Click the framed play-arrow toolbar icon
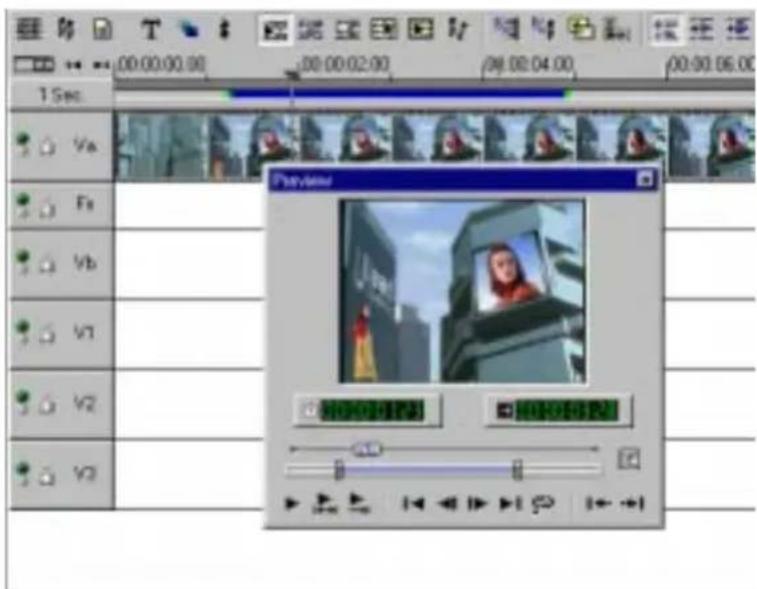Image resolution: width=757 pixels, height=589 pixels. click(421, 29)
